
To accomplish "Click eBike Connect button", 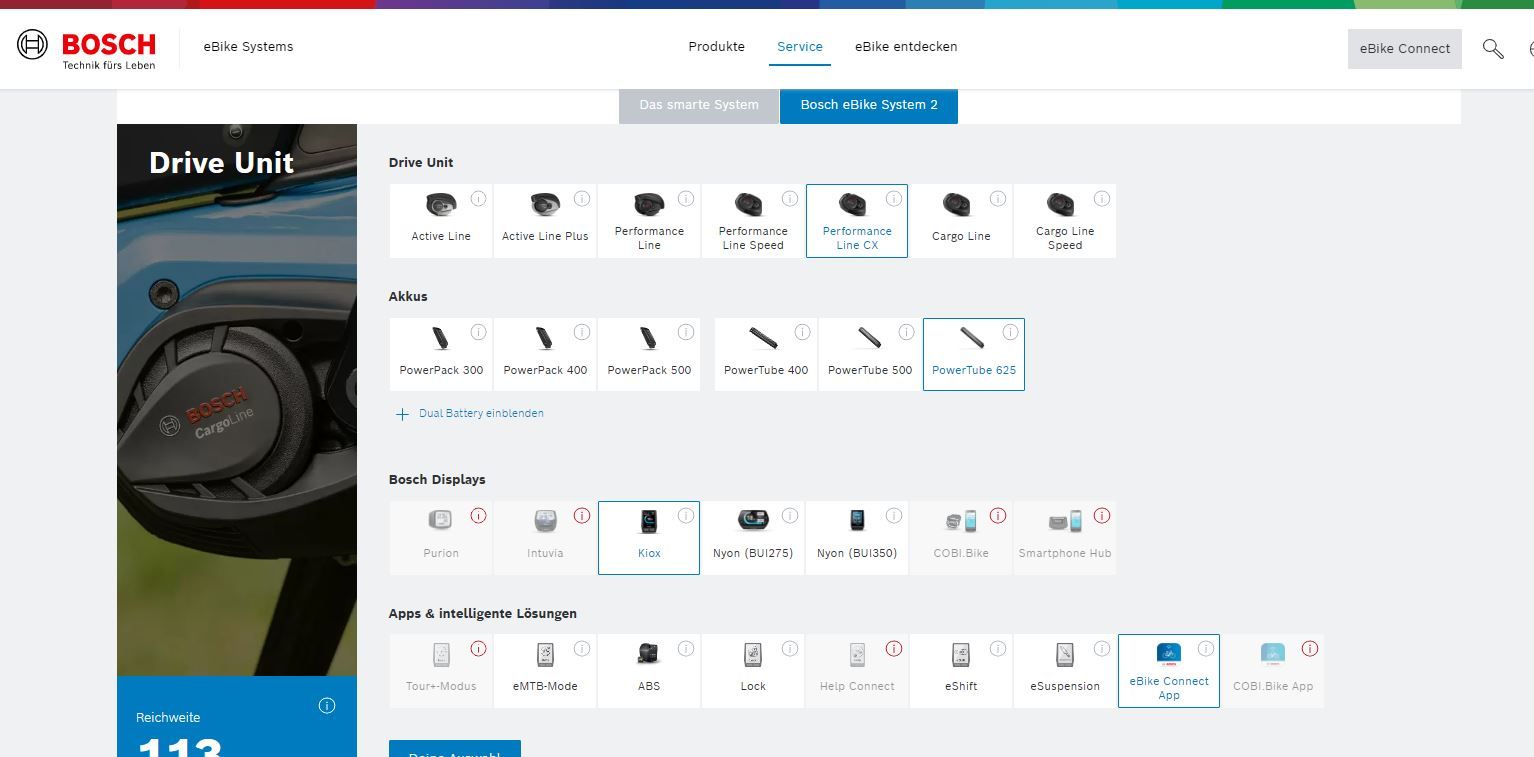I will coord(1405,48).
